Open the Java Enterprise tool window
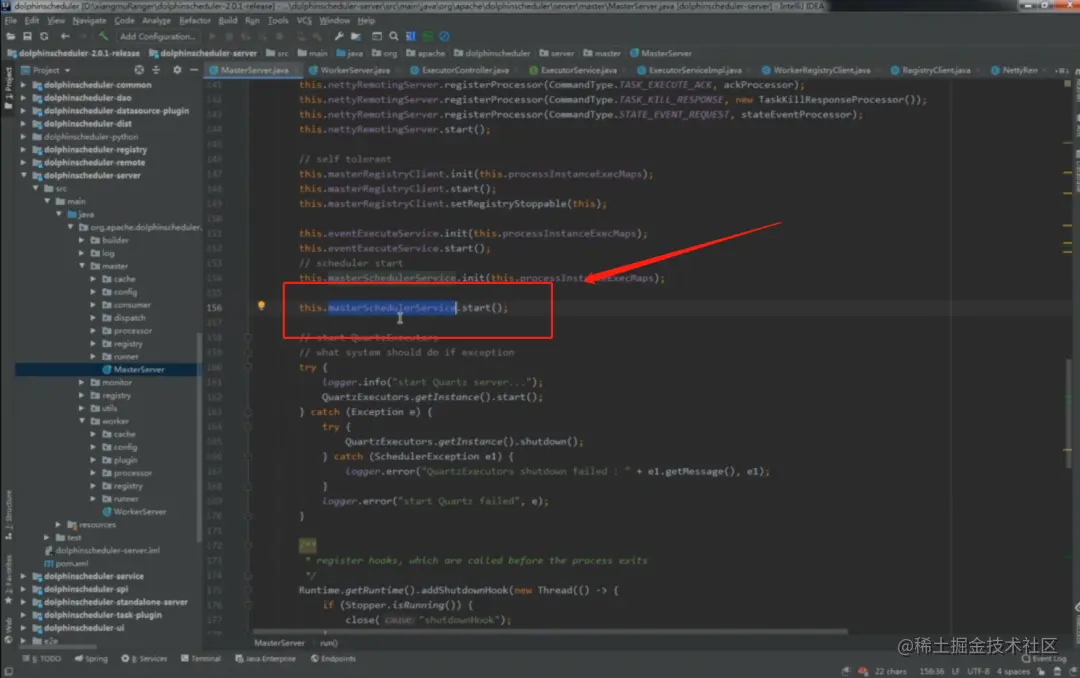 pyautogui.click(x=265, y=659)
